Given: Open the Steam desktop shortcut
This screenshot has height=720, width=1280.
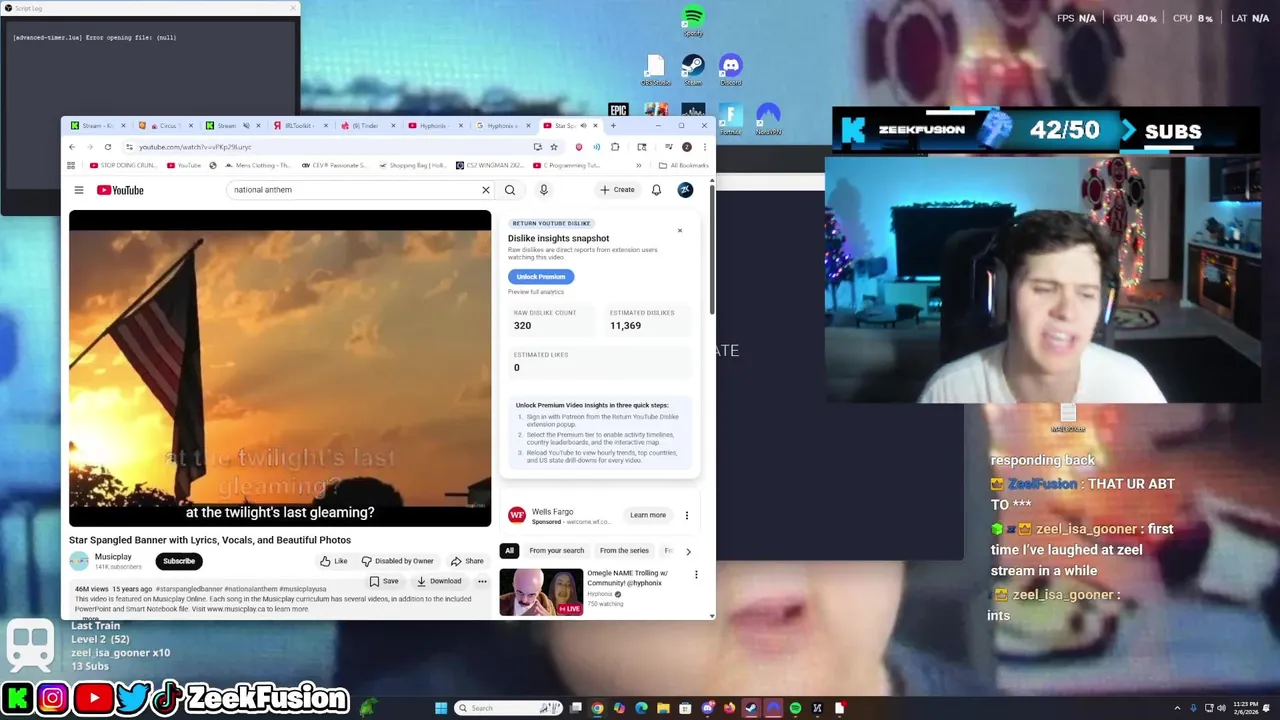Looking at the screenshot, I should pos(692,70).
